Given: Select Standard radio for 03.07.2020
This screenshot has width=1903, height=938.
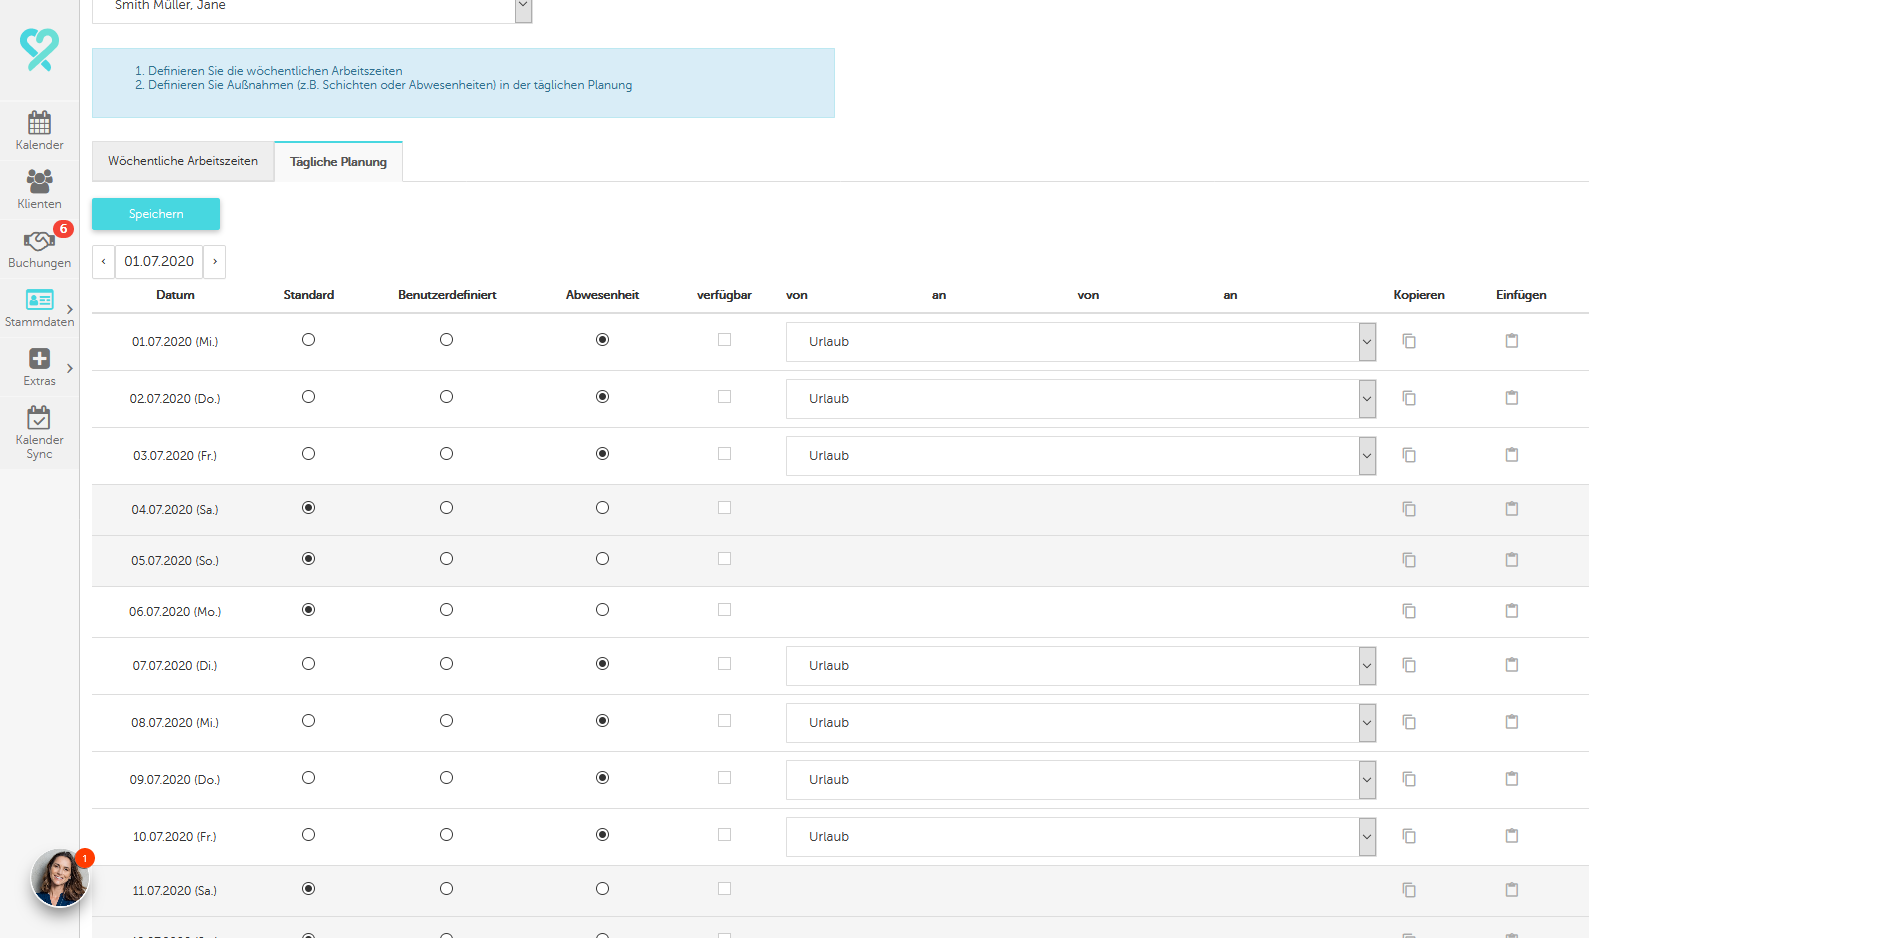Looking at the screenshot, I should coord(308,454).
